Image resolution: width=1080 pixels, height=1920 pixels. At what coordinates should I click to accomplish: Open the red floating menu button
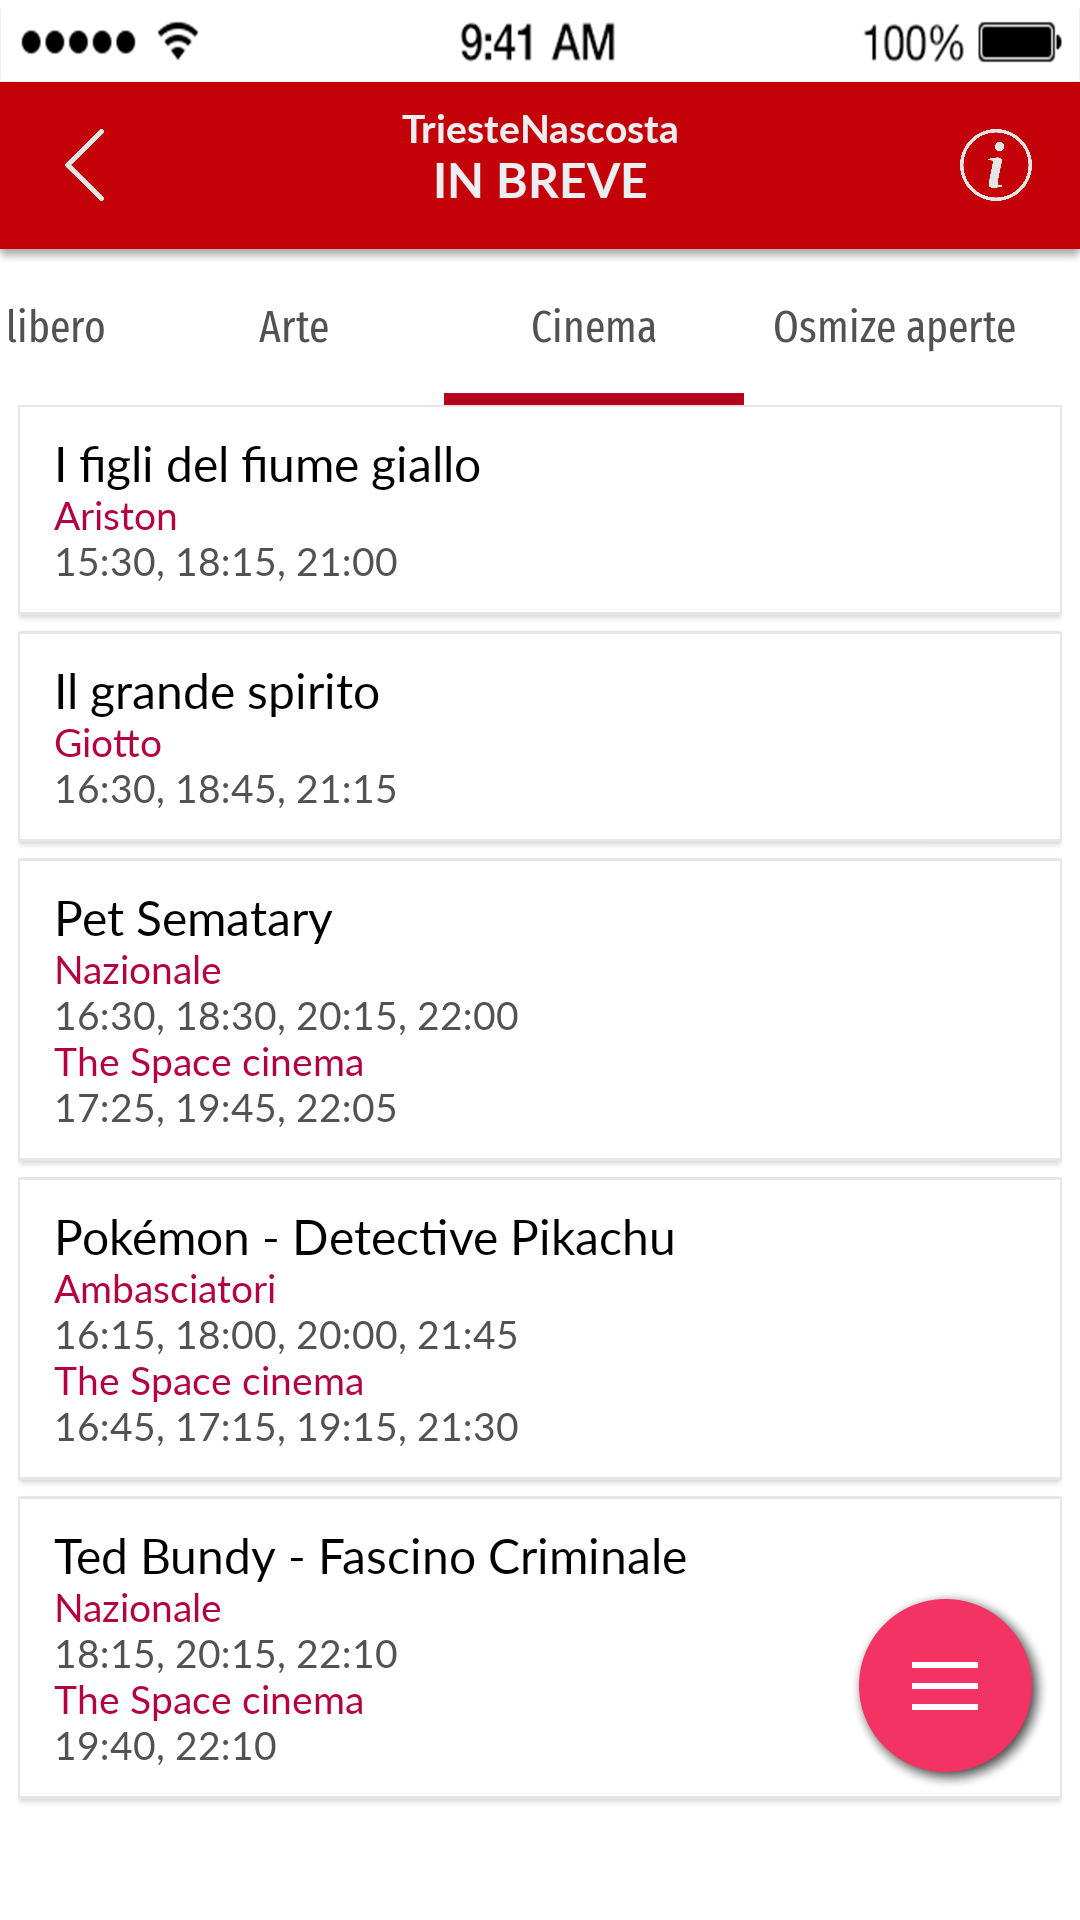pyautogui.click(x=944, y=1685)
